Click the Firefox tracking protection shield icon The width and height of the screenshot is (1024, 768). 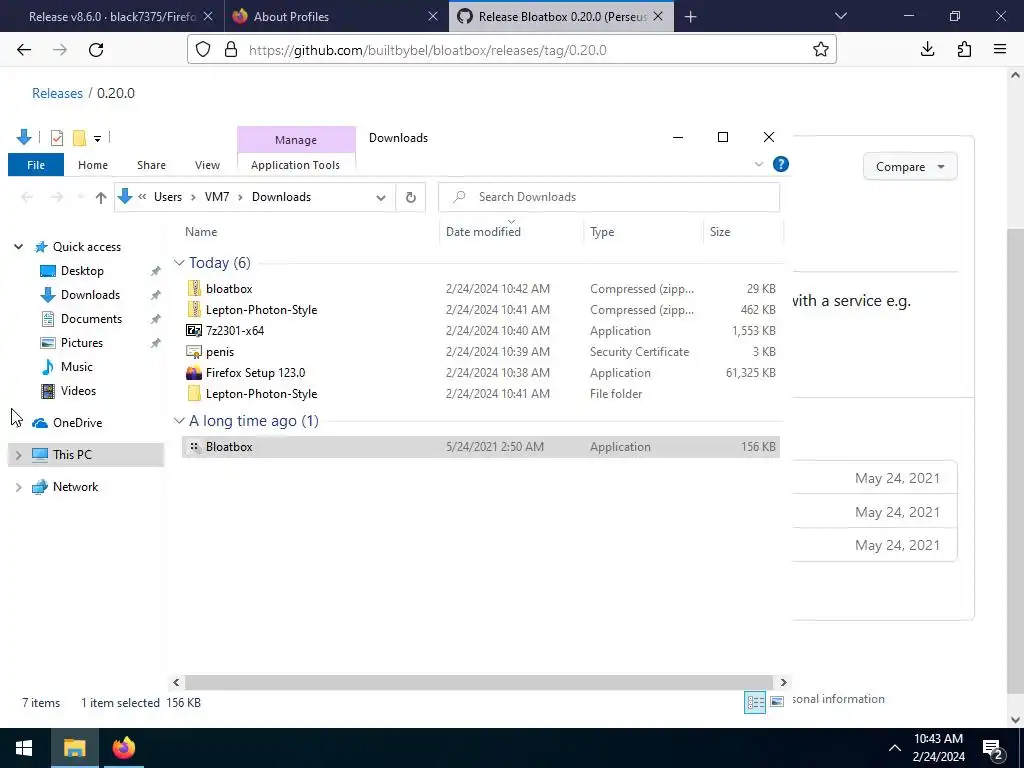(203, 50)
